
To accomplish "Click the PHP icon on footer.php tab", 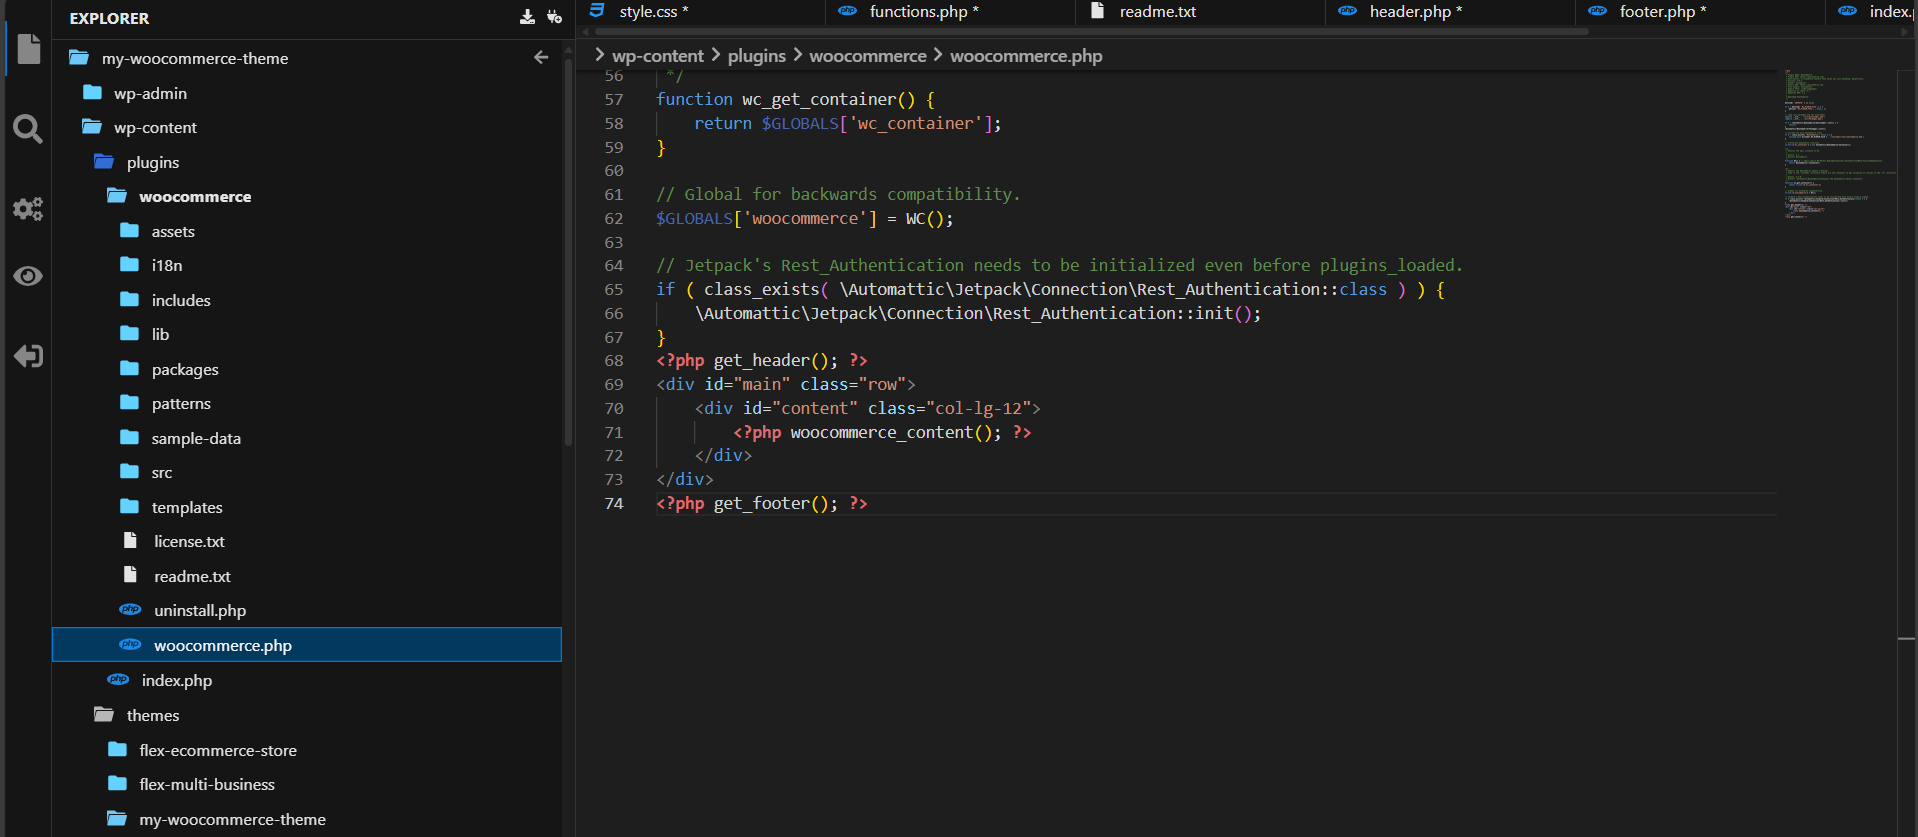I will (x=1598, y=11).
